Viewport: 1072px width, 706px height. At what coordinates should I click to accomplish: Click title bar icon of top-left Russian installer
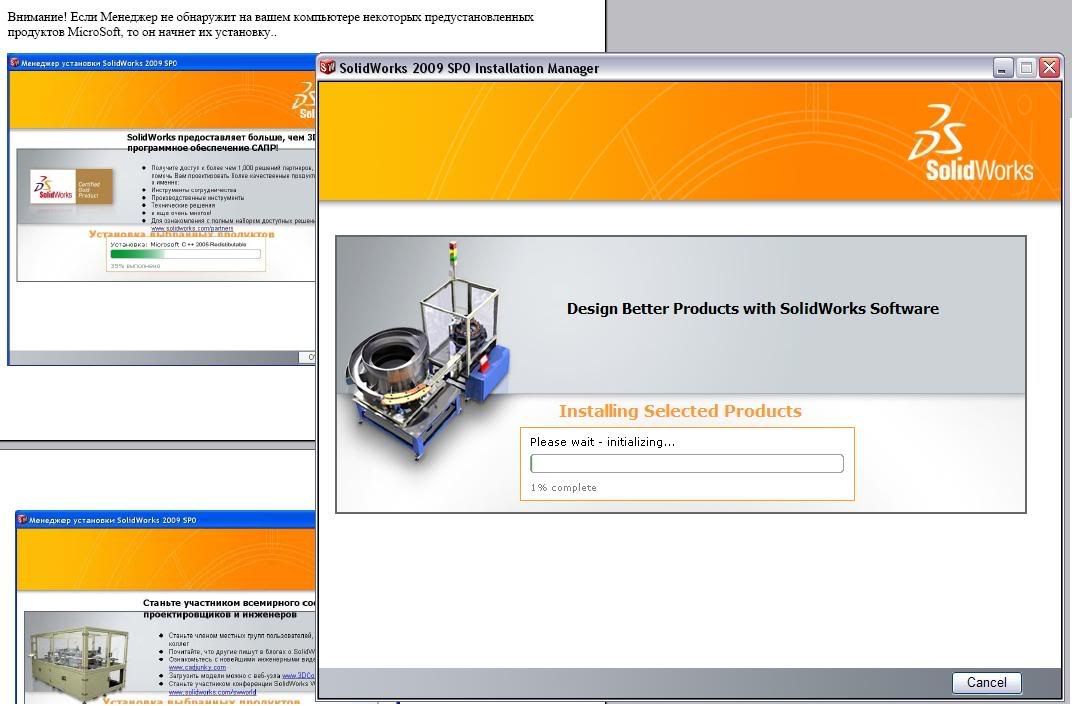click(x=14, y=63)
